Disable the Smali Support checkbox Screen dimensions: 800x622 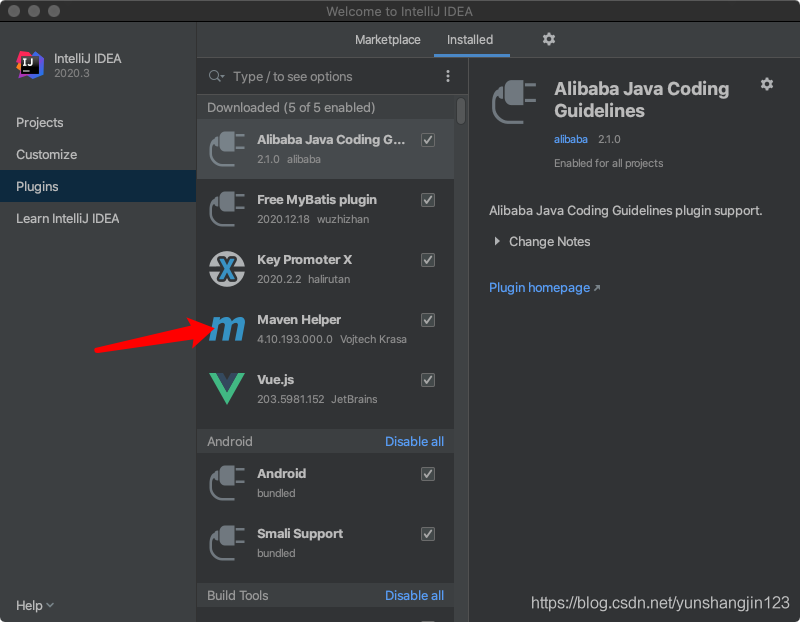point(428,534)
